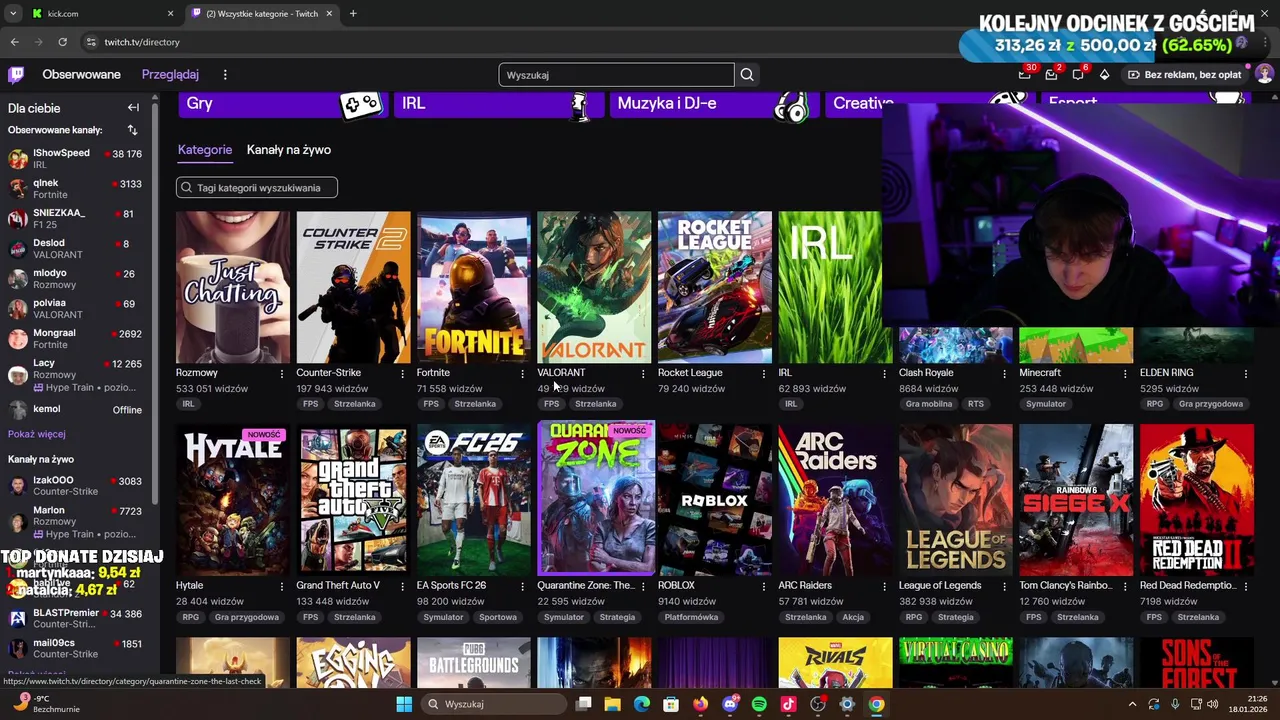Open options dots for Hytale category

tap(281, 586)
